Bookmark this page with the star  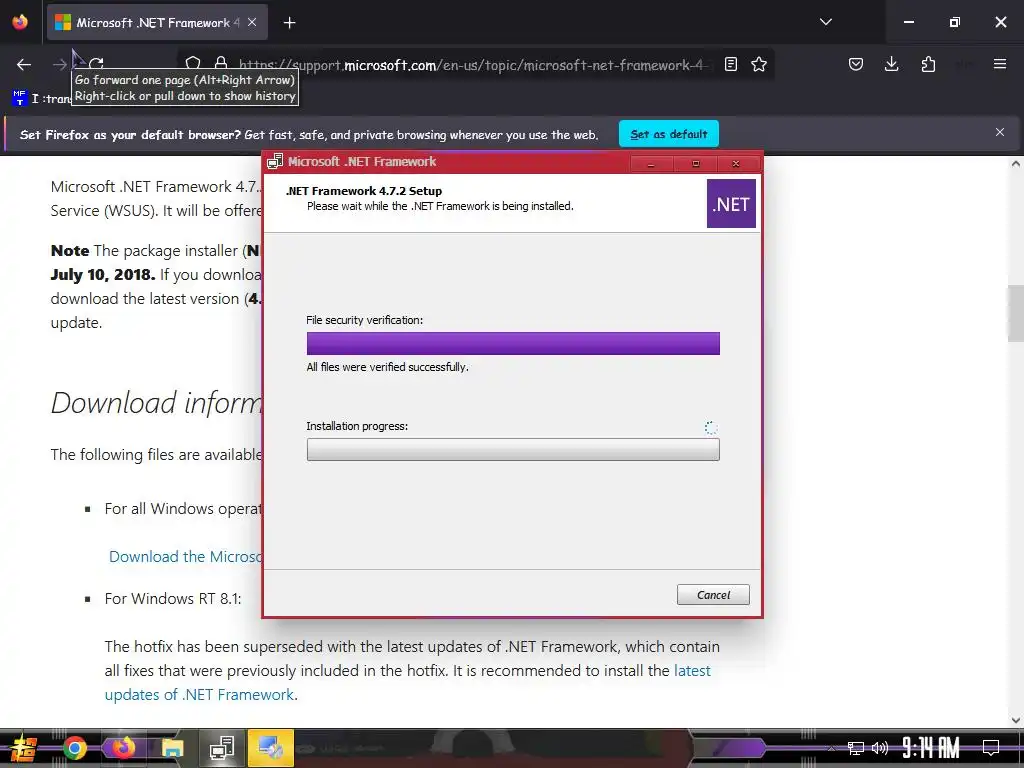click(759, 64)
